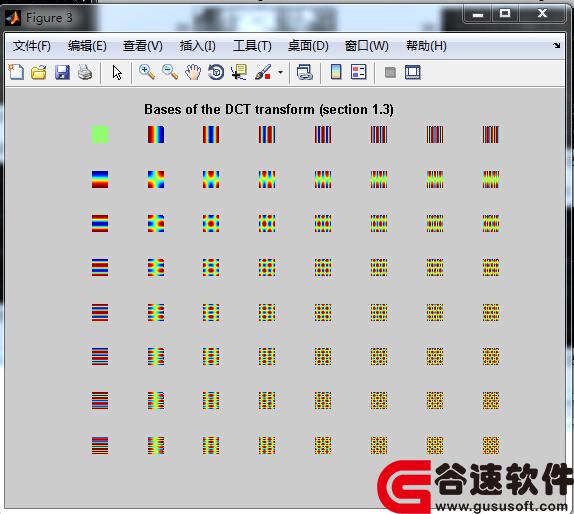Image resolution: width=574 pixels, height=514 pixels.
Task: Open the 文件(F) menu
Action: coord(32,46)
